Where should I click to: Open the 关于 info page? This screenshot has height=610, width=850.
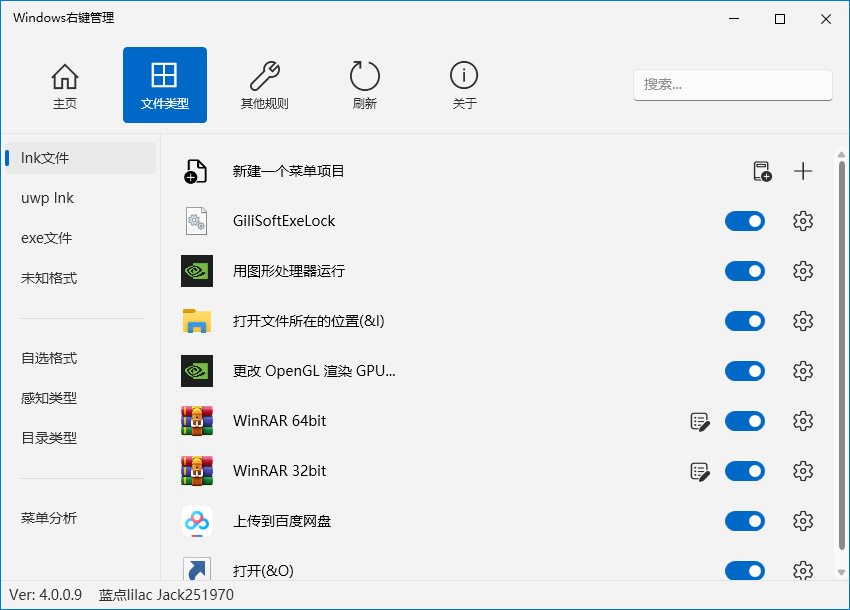(464, 85)
